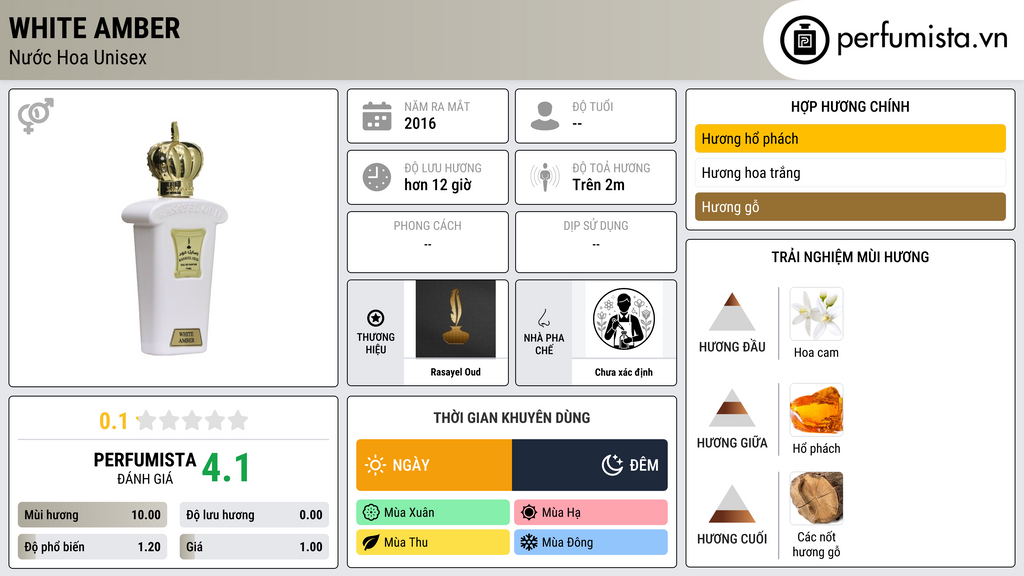Click the Chưa xác định perfumer label
Screen dimensions: 1024x576
[x=624, y=372]
